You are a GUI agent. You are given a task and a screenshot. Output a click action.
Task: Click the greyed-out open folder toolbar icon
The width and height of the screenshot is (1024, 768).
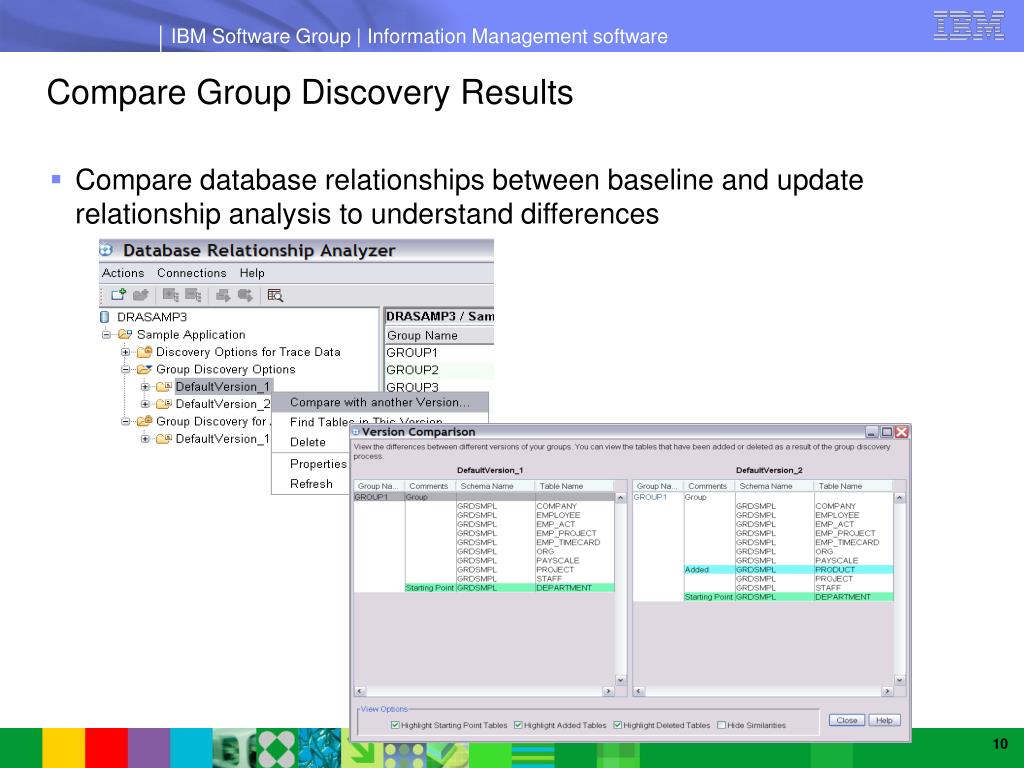[x=140, y=295]
